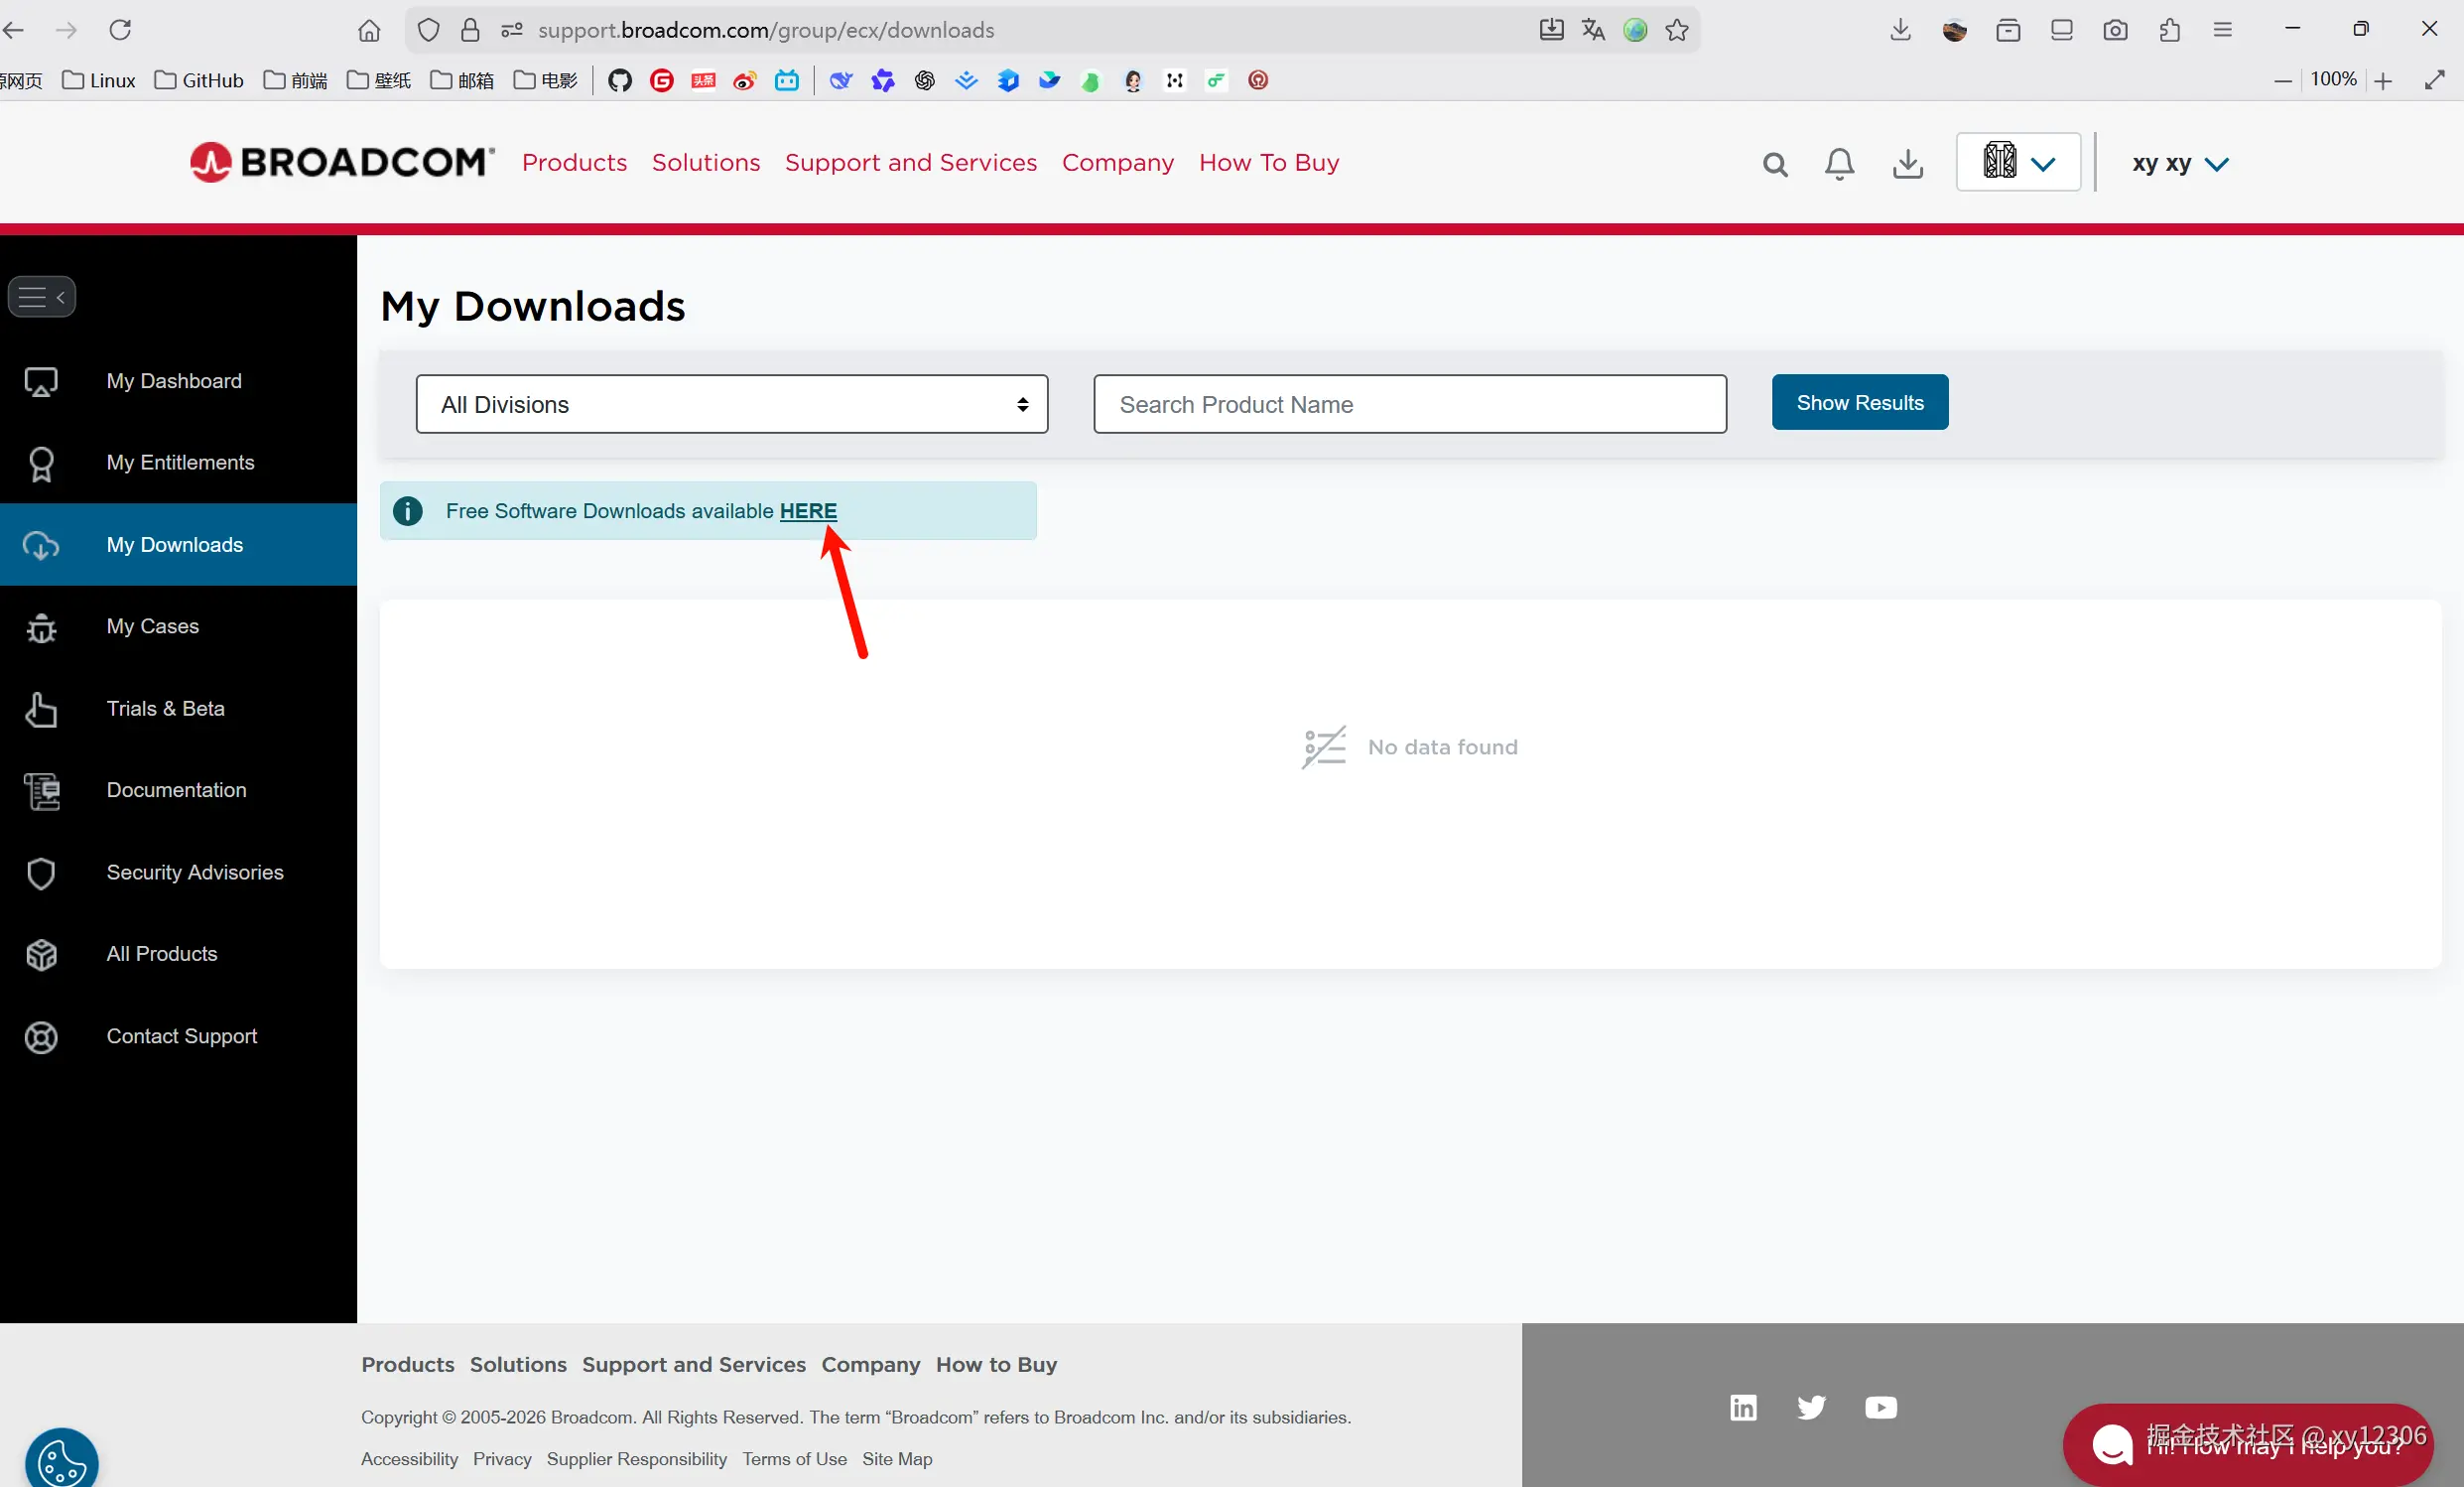
Task: Open Trials & Beta sidebar item
Action: tap(165, 708)
